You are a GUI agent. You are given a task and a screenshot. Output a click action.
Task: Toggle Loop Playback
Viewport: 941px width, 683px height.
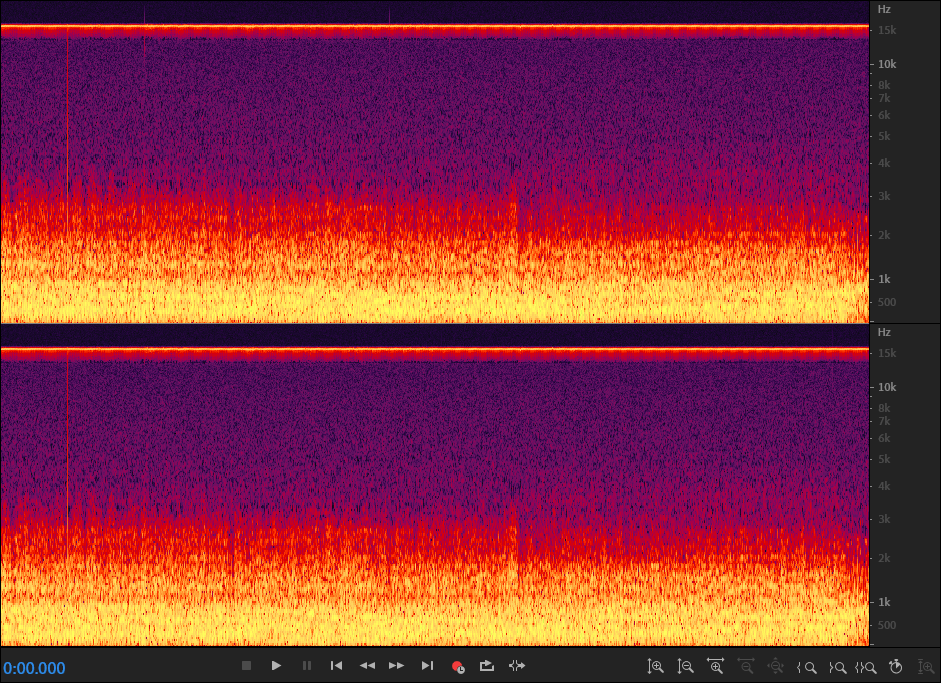coord(487,666)
